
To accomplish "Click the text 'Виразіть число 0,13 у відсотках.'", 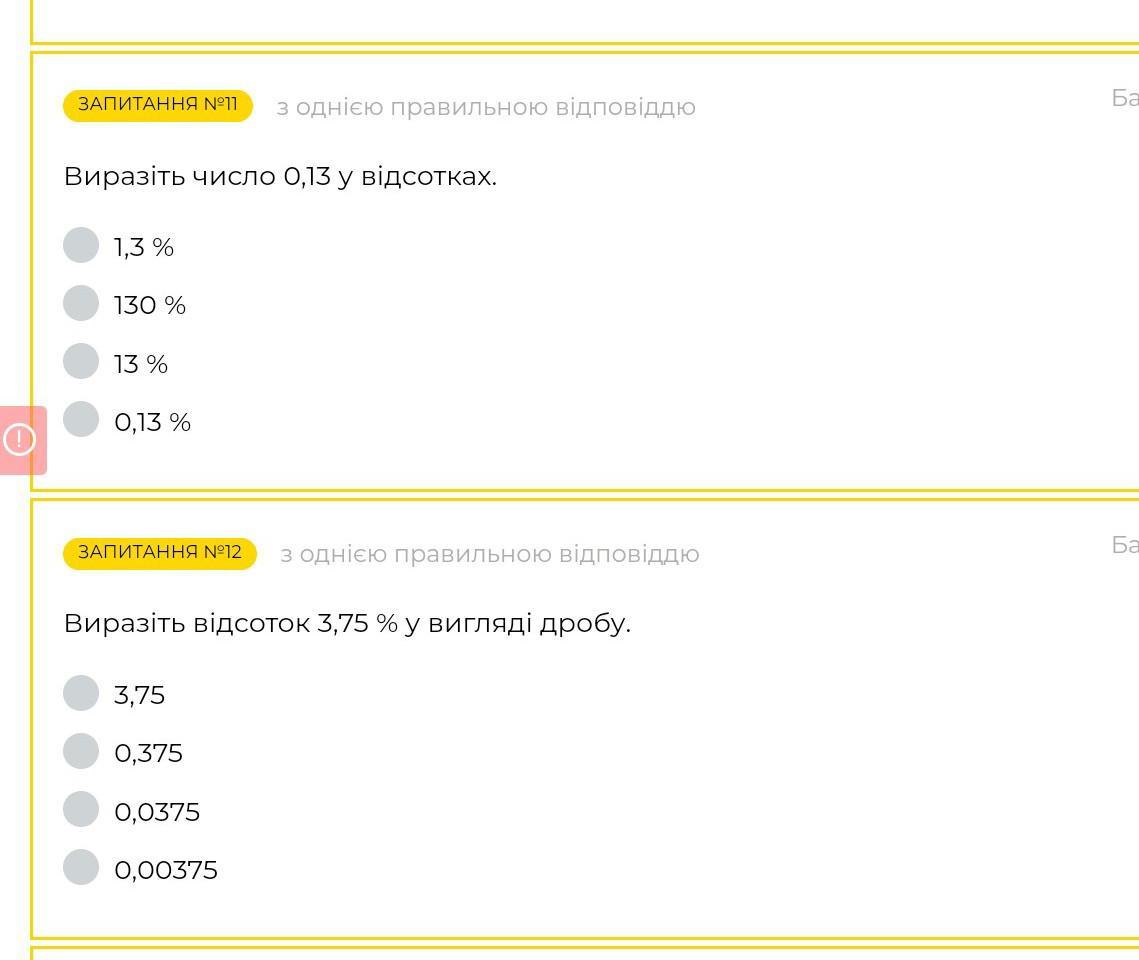I will pyautogui.click(x=280, y=177).
